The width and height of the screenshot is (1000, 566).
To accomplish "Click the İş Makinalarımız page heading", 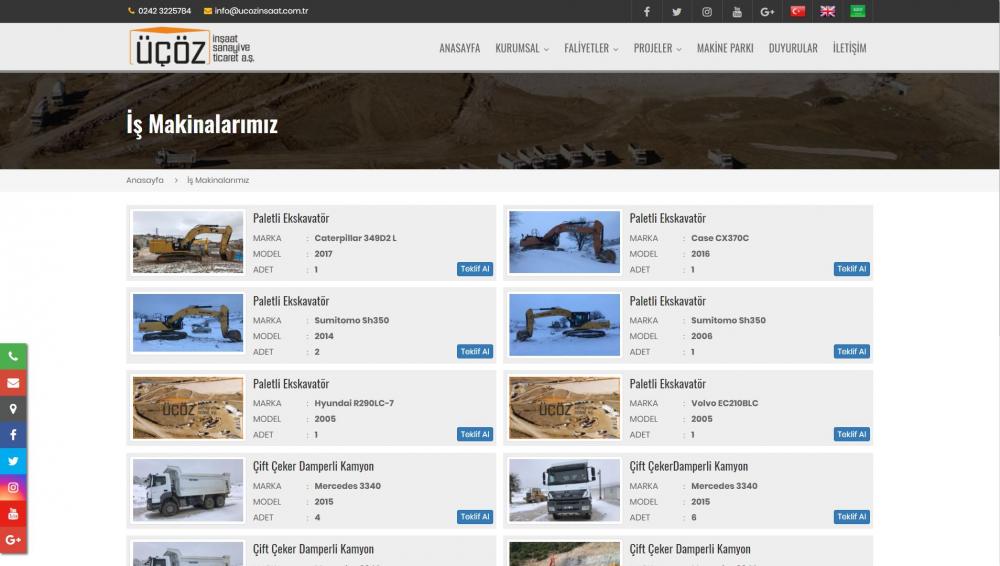I will [x=202, y=124].
